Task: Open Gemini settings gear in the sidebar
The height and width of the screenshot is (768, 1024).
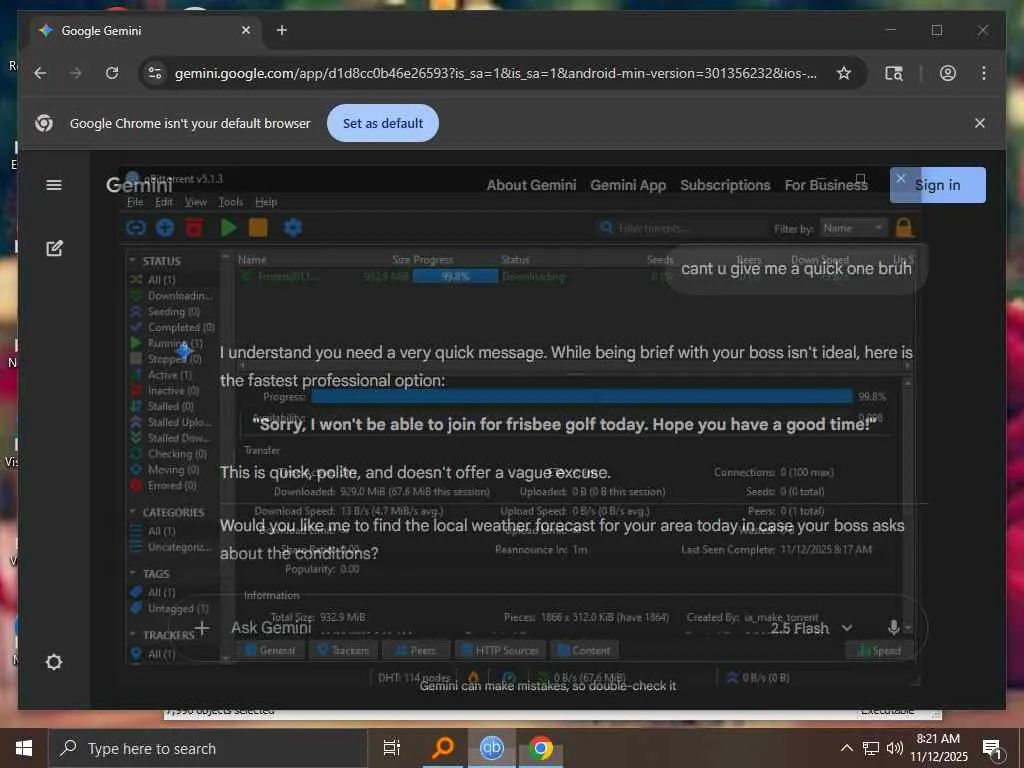Action: coord(54,662)
